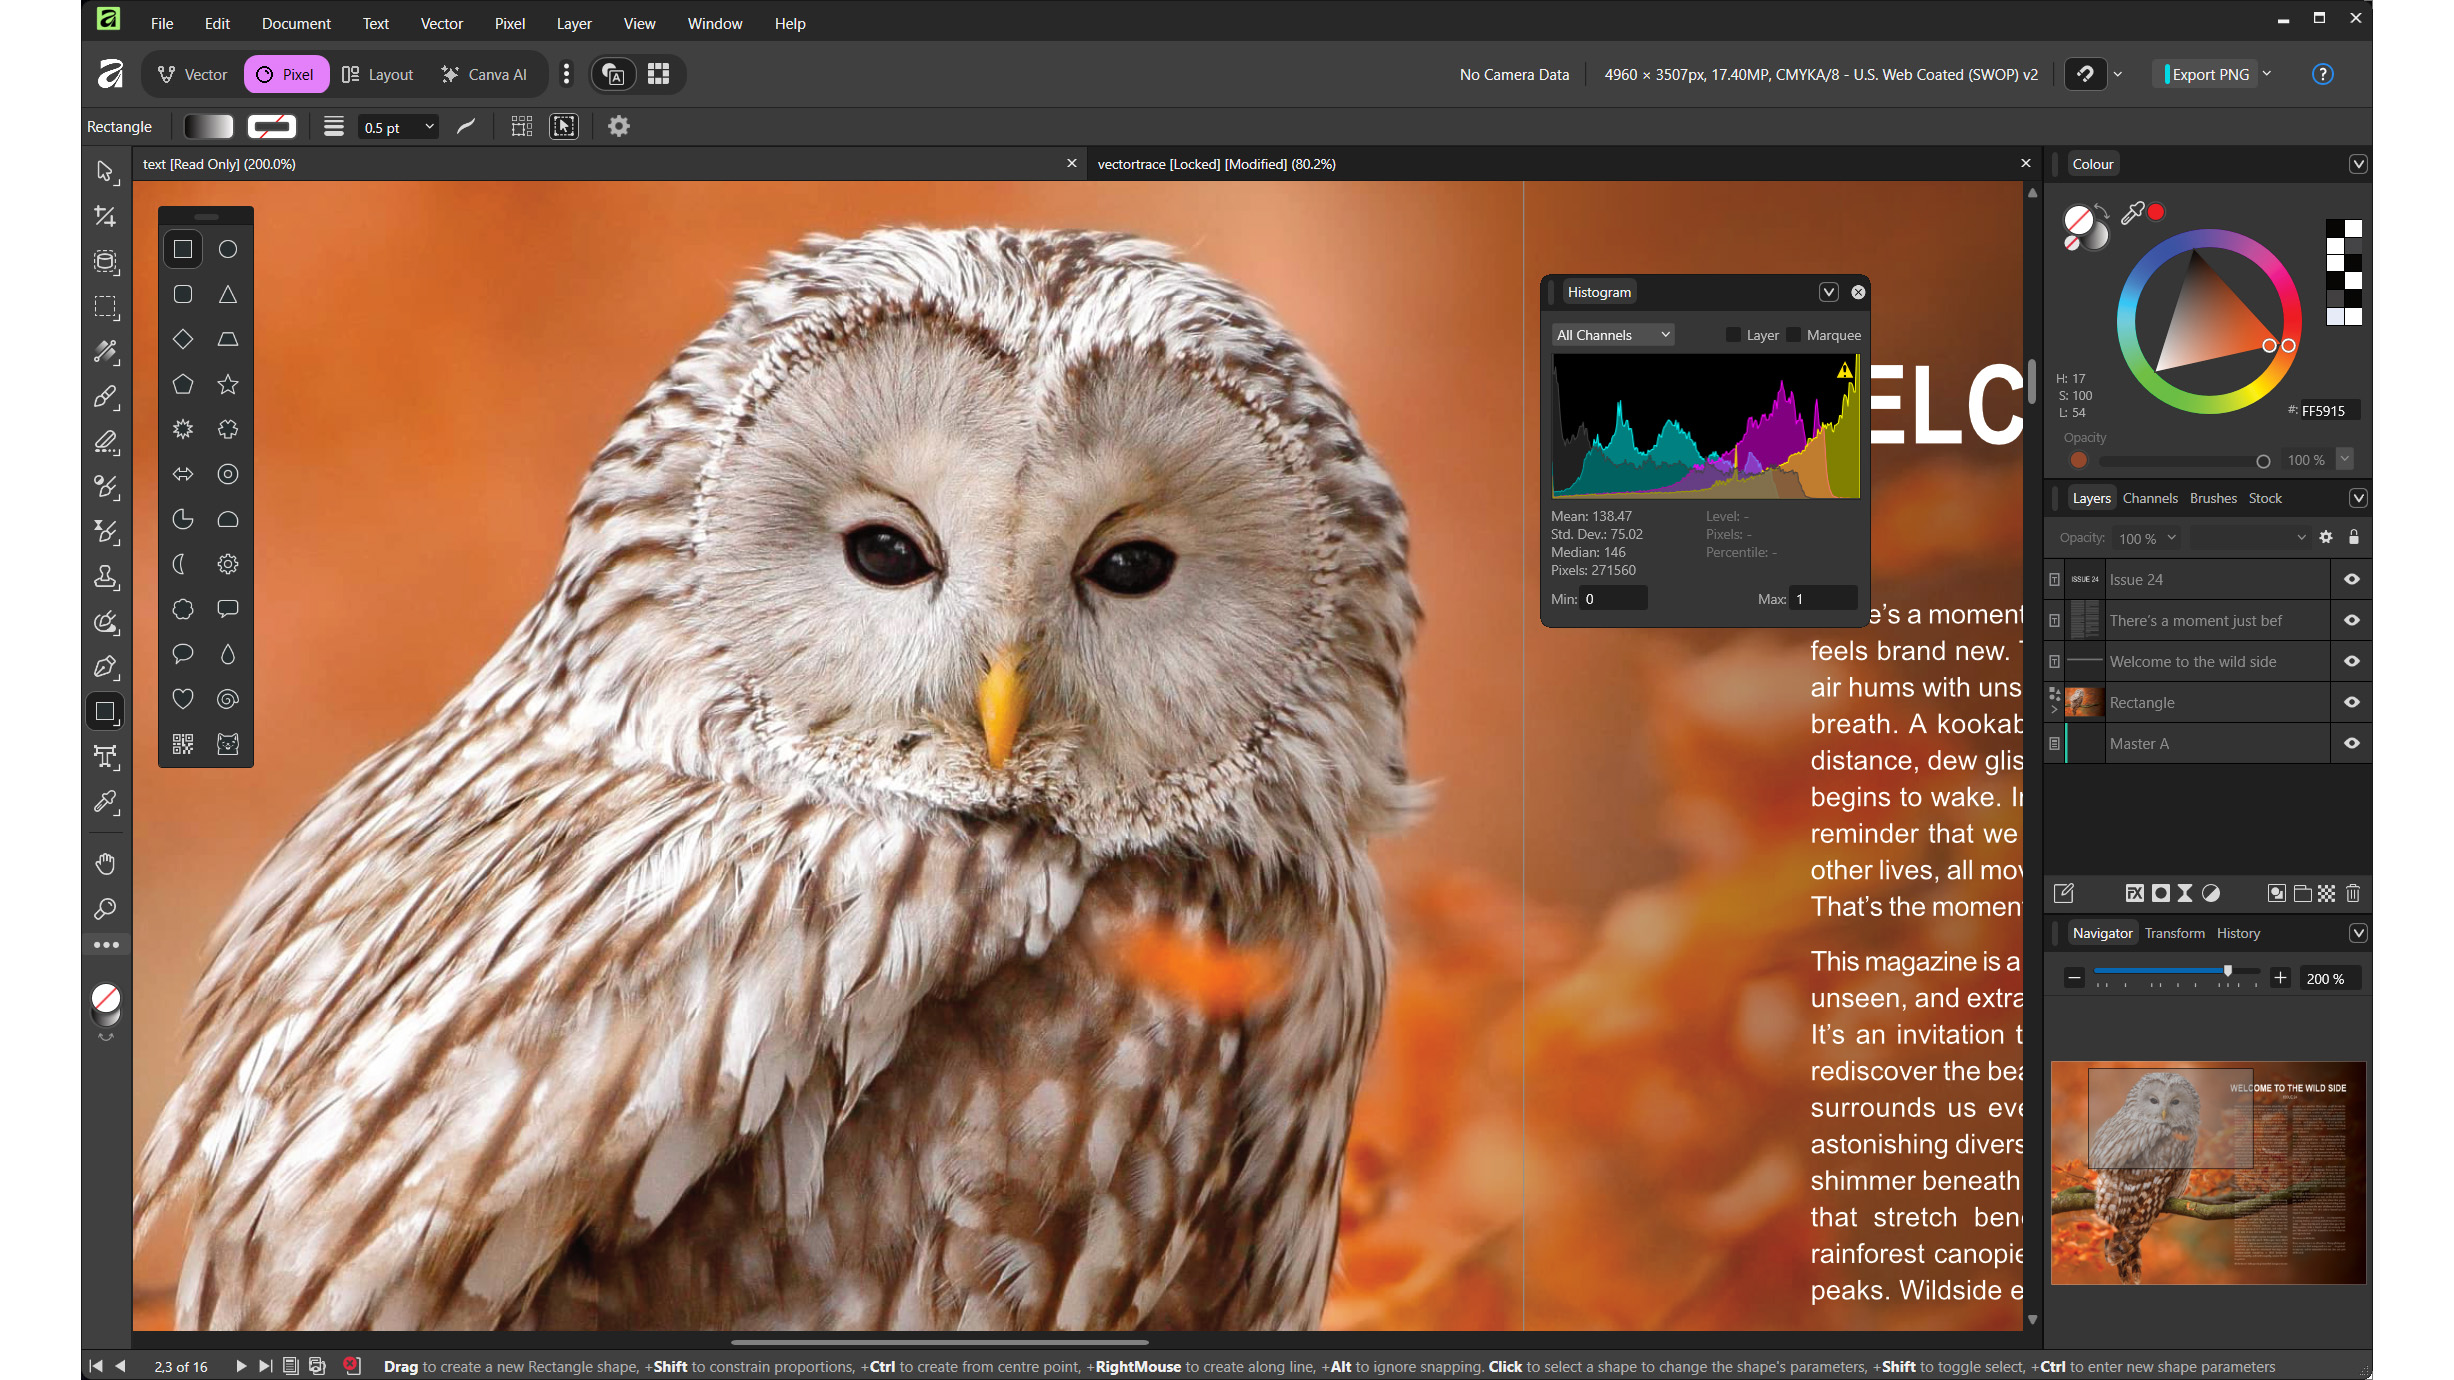This screenshot has height=1380, width=2454.
Task: Add a mask layer in the Layers panel
Action: point(2160,893)
